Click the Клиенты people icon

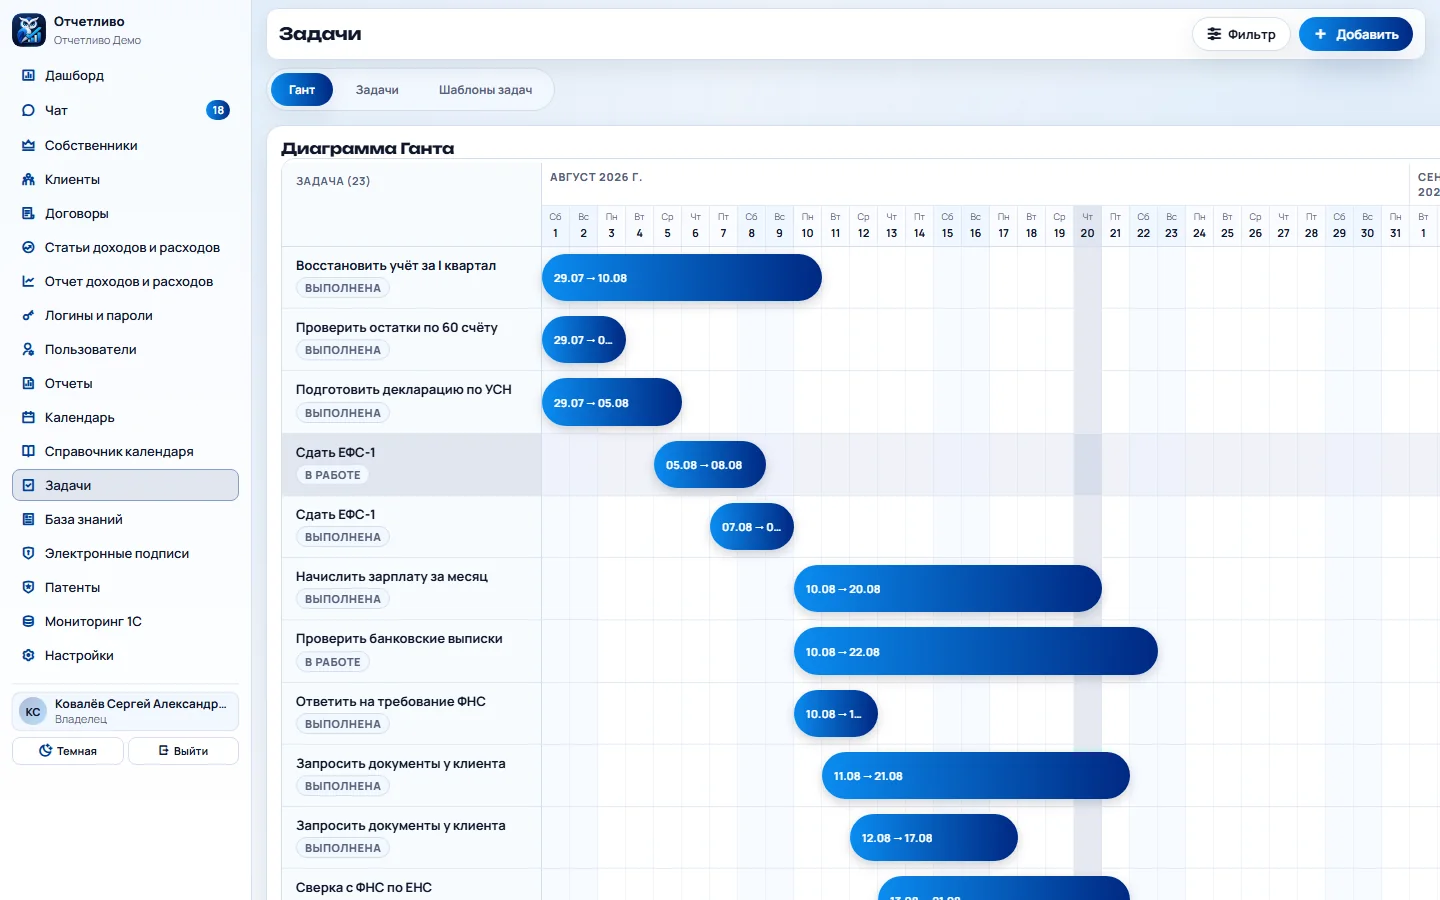[28, 179]
